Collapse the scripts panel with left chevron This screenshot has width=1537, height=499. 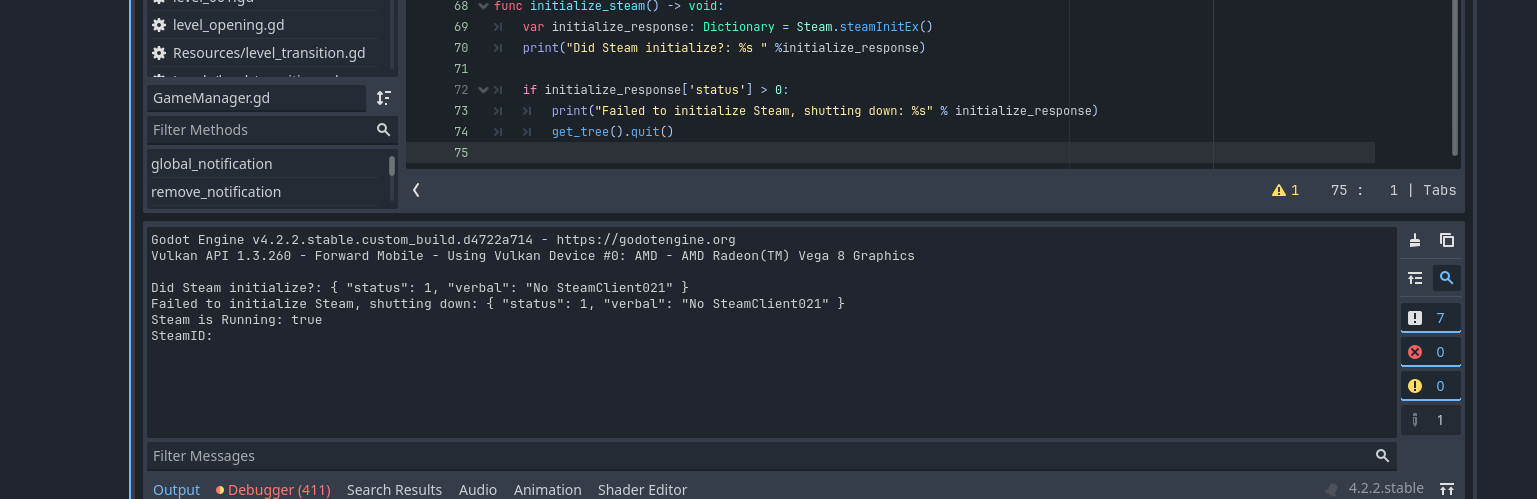pyautogui.click(x=416, y=190)
